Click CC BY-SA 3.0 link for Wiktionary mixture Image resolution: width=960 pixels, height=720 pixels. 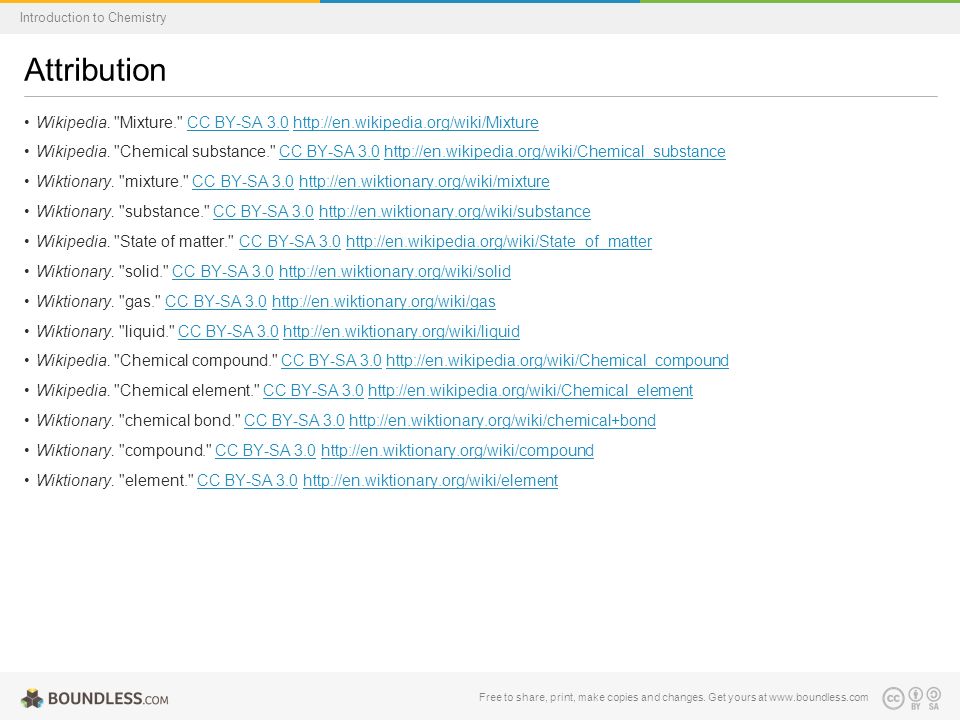click(x=243, y=181)
